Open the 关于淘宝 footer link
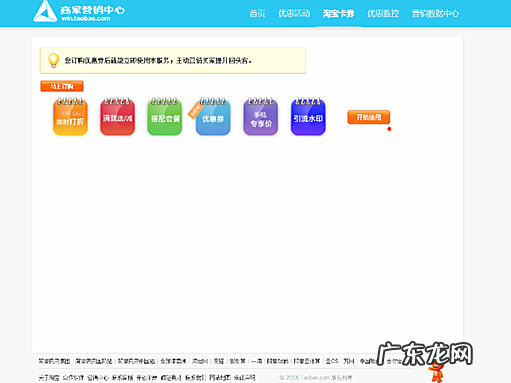 [49, 378]
